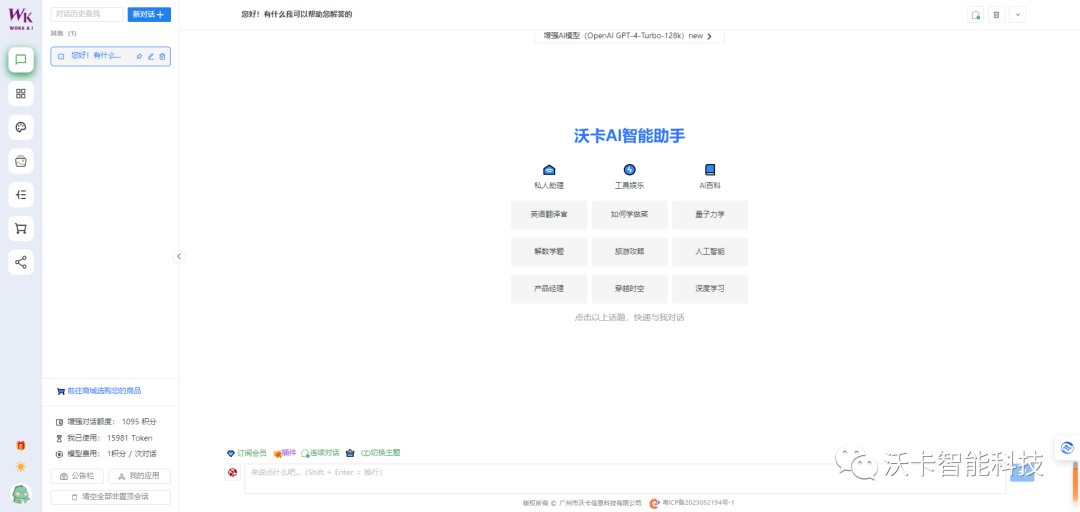Image resolution: width=1080 pixels, height=512 pixels.
Task: Click the message input box 来说点什么吧
Action: point(625,478)
